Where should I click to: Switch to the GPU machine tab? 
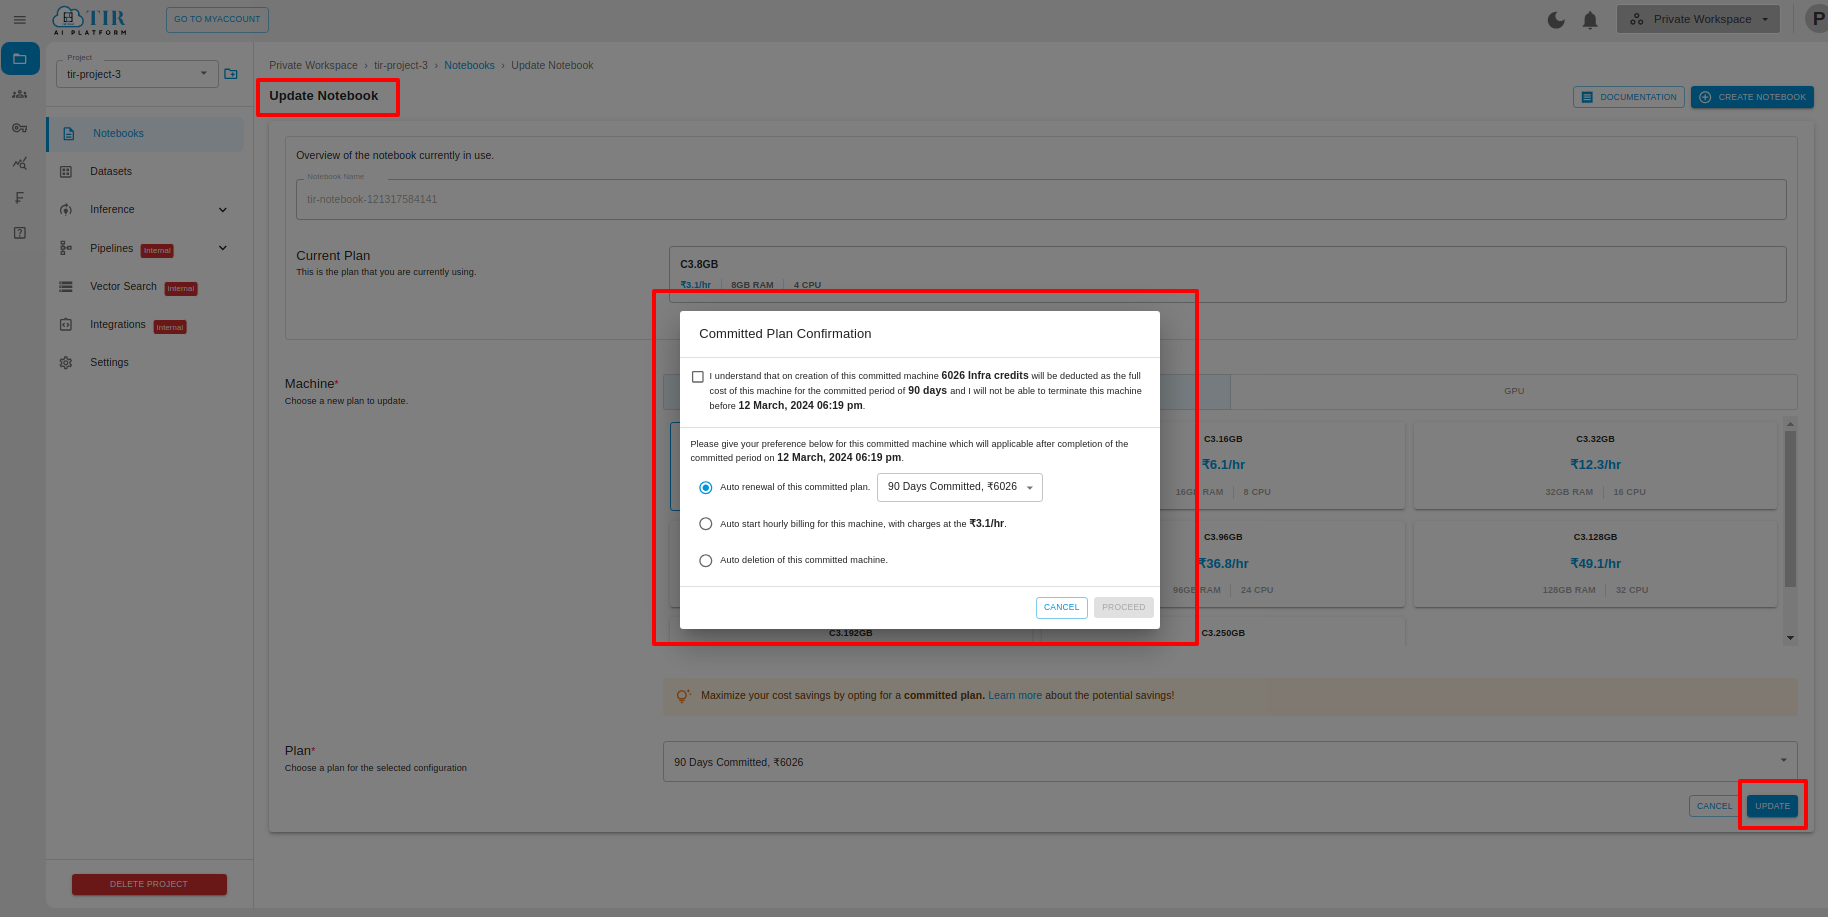click(x=1514, y=391)
